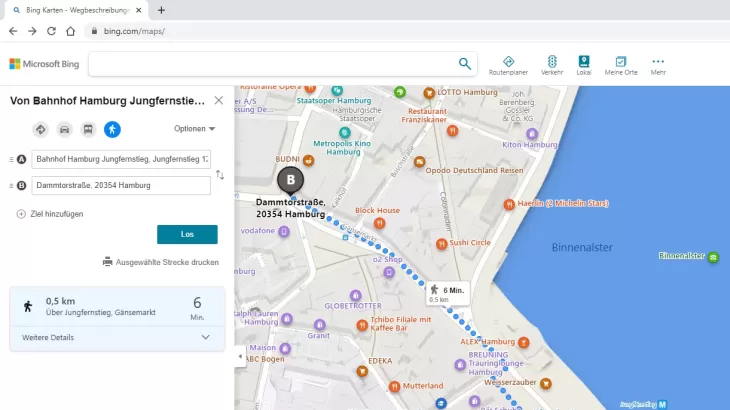730x410 pixels.
Task: Expand Weitere Details for the route
Action: (116, 338)
